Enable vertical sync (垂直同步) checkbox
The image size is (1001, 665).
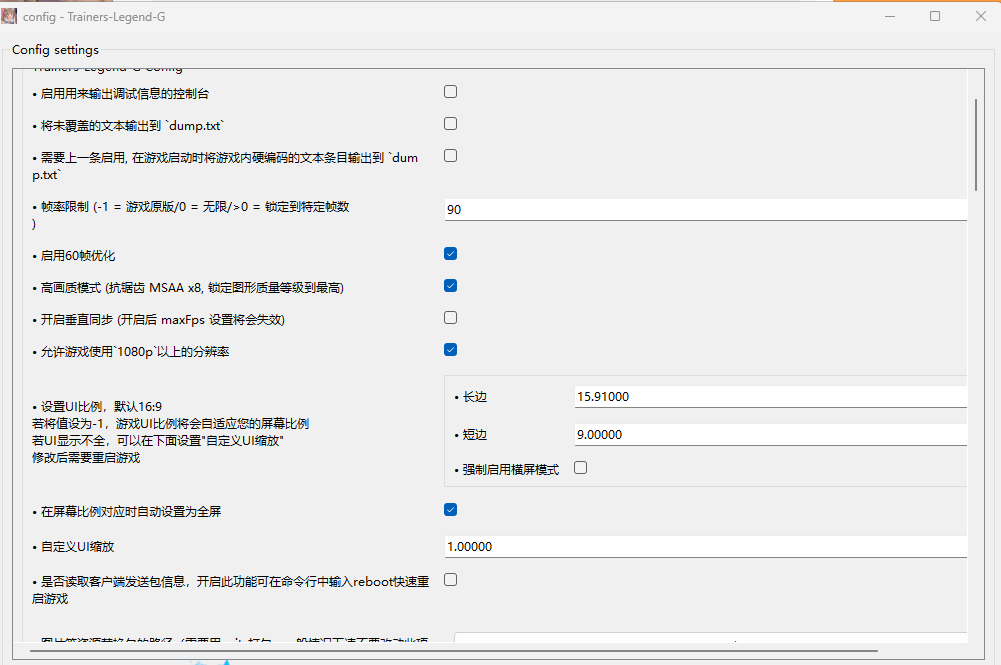coord(450,317)
